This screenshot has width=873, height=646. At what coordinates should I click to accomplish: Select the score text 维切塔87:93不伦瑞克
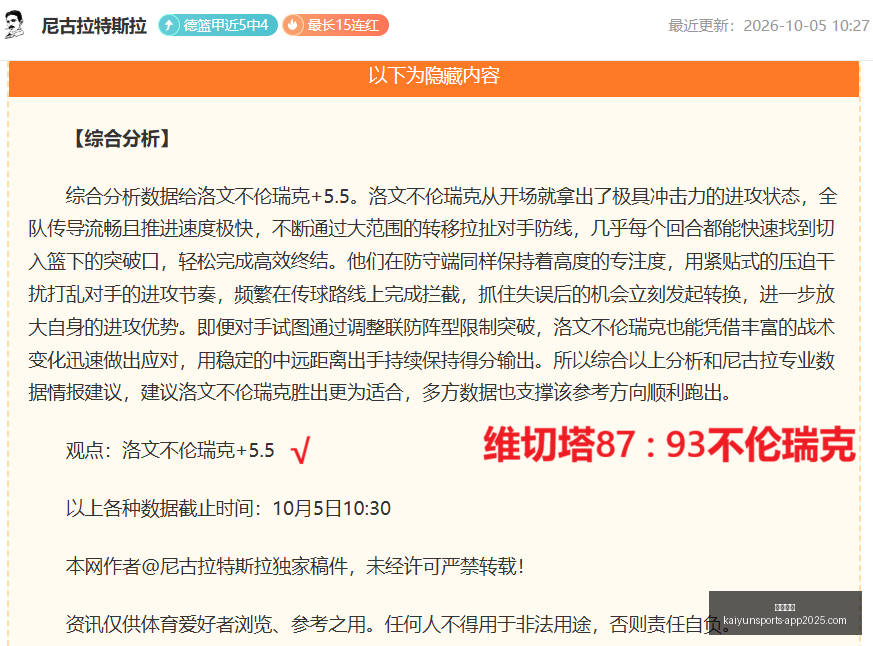[x=669, y=444]
